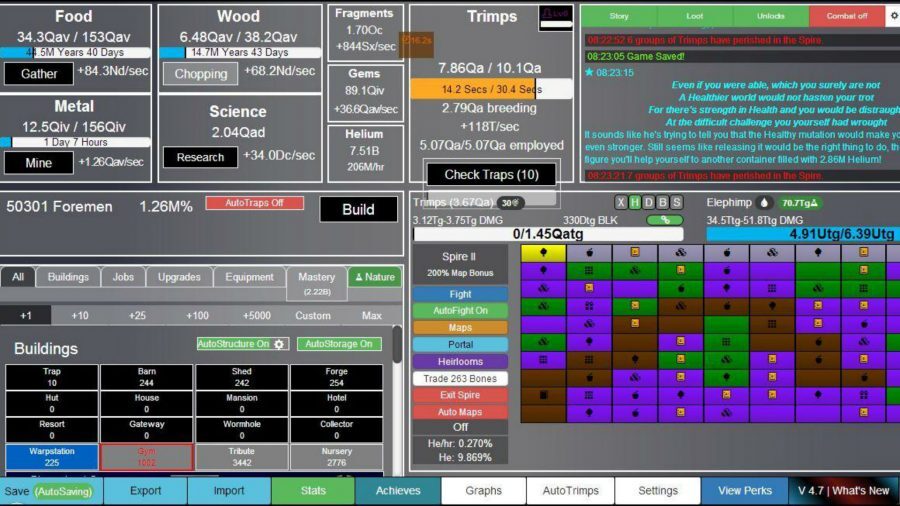Open the Jobs tab

click(123, 277)
